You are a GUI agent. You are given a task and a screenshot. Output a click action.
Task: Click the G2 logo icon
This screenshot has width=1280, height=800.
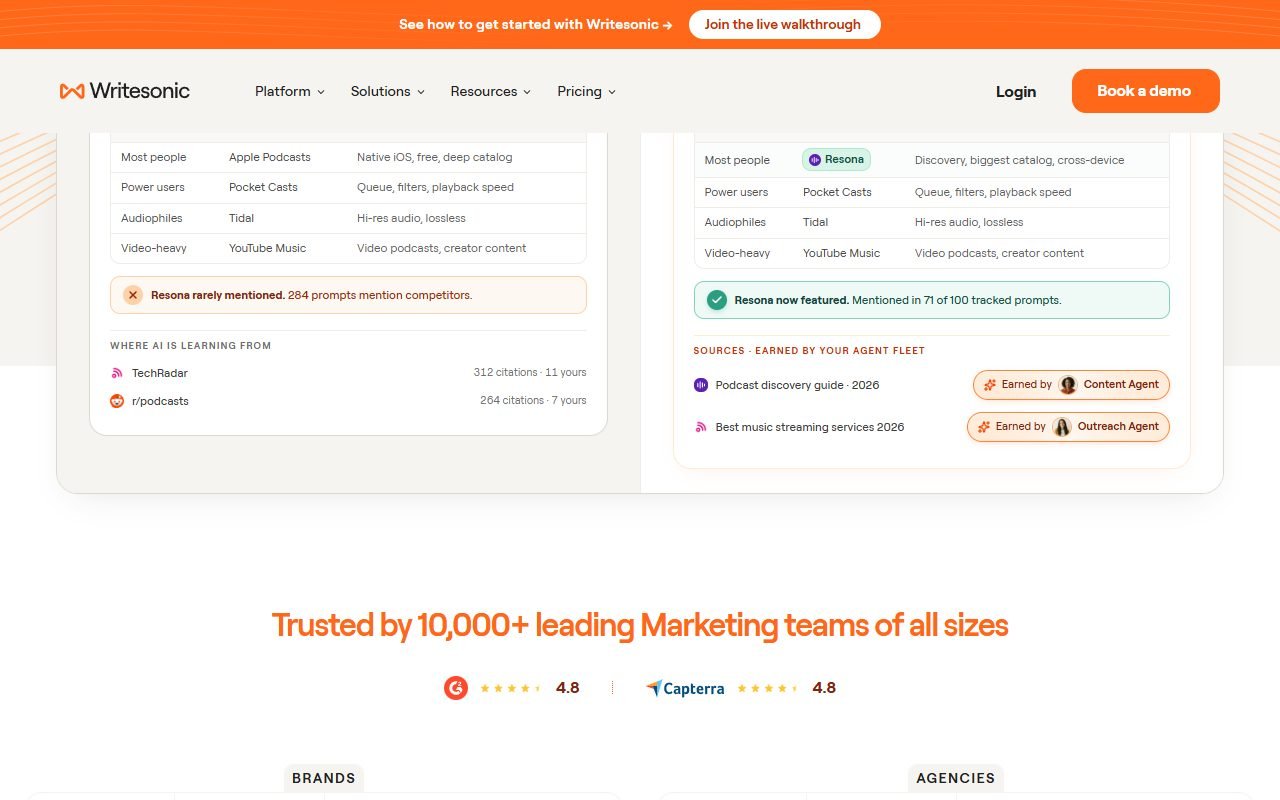coord(456,688)
